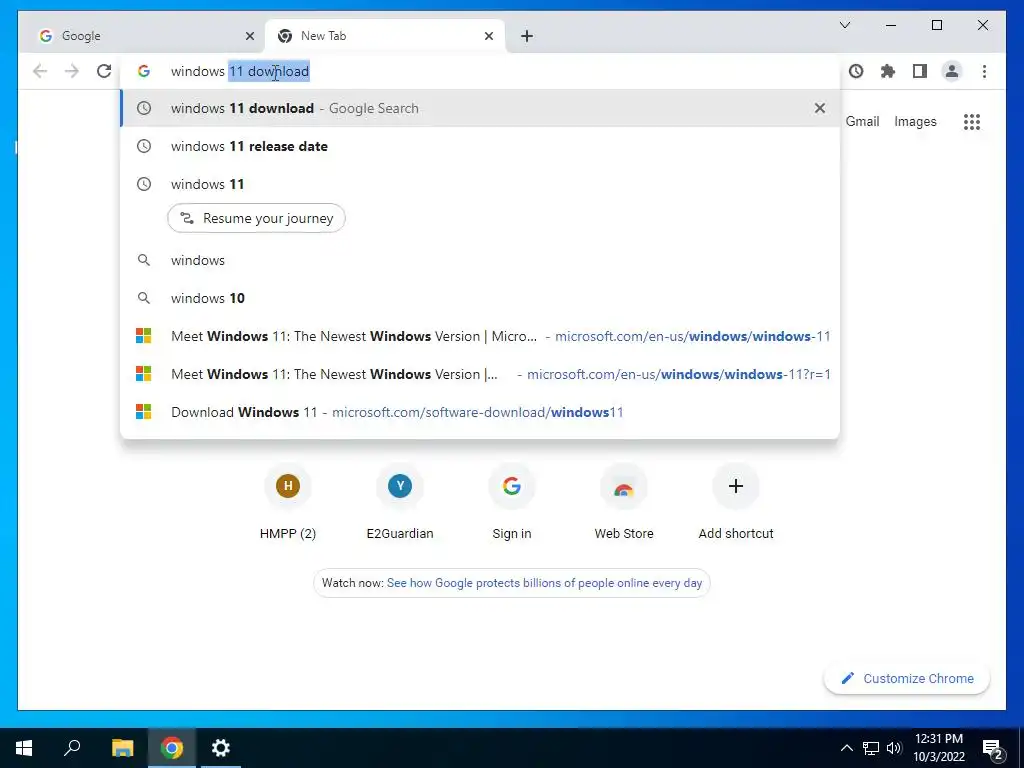Viewport: 1024px width, 768px height.
Task: Close the New Tab tab
Action: [488, 36]
